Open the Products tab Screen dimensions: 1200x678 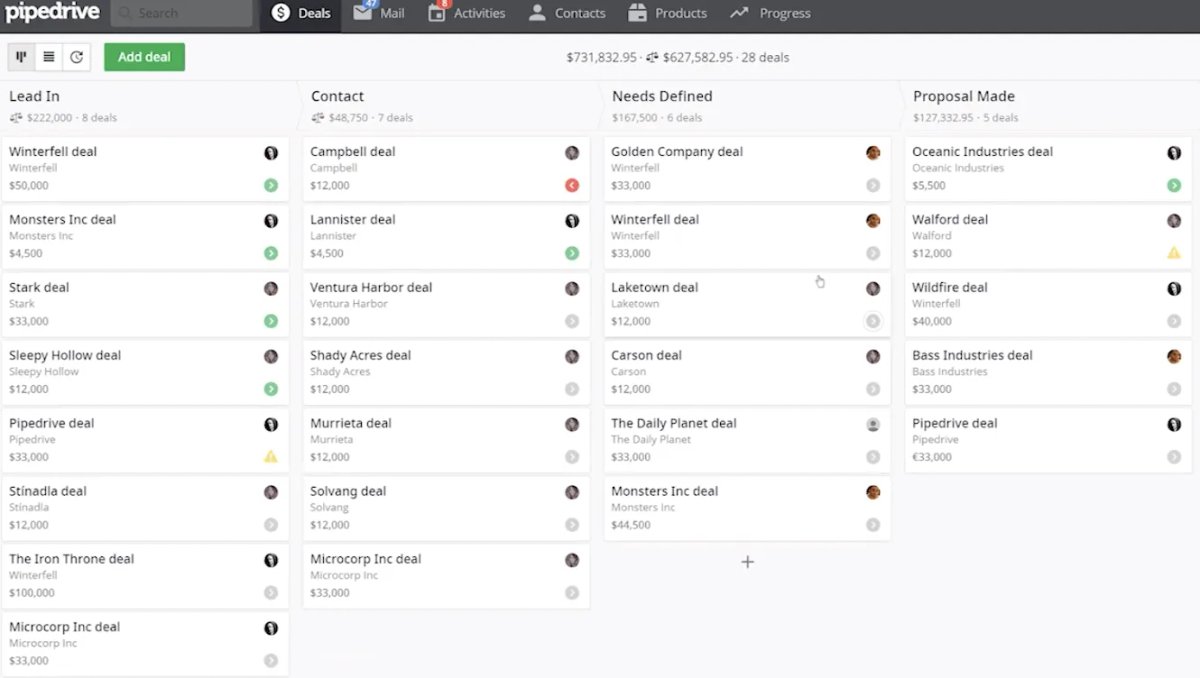coord(668,13)
